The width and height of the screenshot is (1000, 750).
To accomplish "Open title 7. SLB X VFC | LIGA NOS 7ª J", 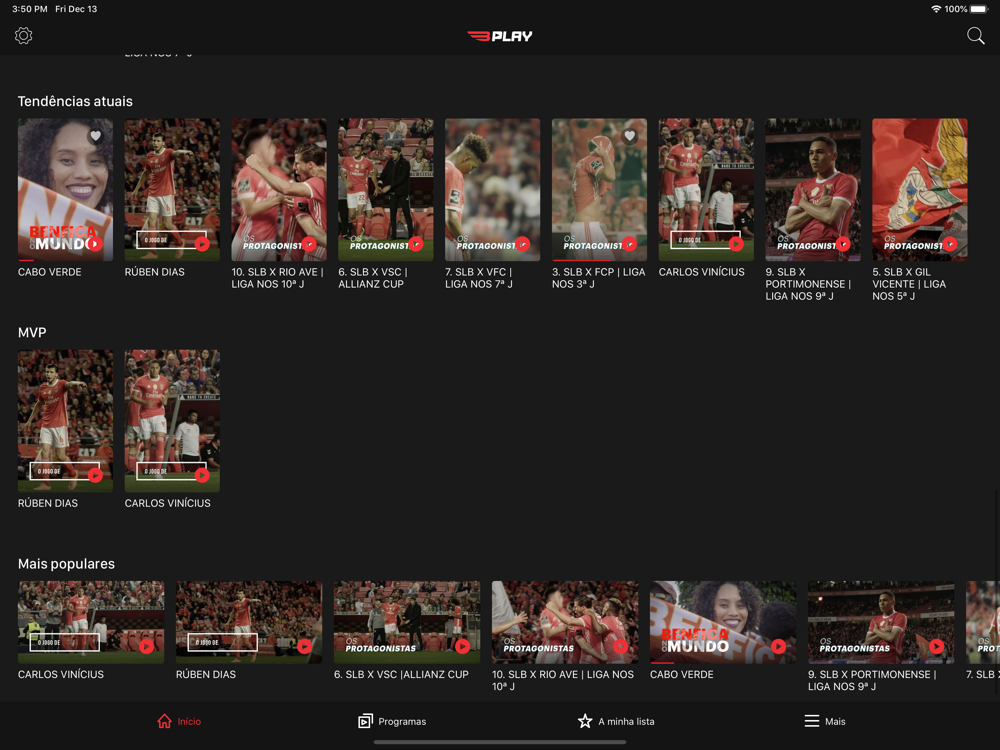I will (478, 278).
